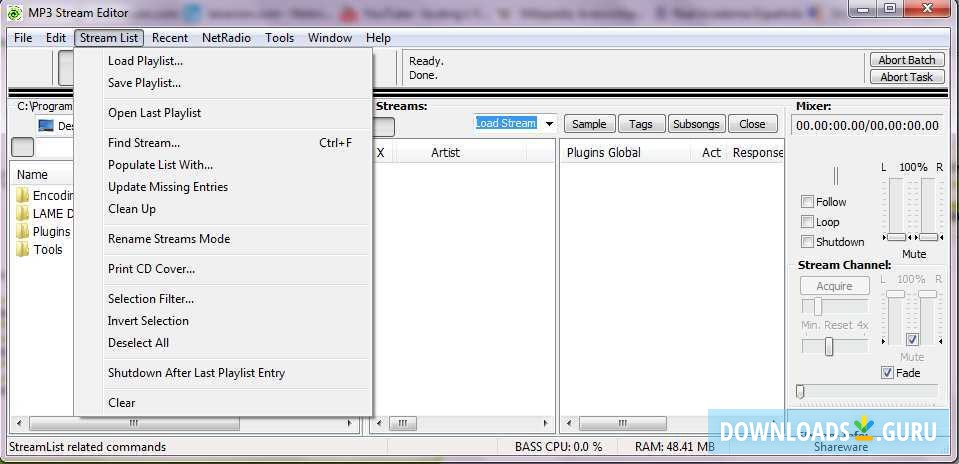Screen dimensions: 959x464
Task: Click the Acquire button in Stream Channel
Action: [x=834, y=286]
